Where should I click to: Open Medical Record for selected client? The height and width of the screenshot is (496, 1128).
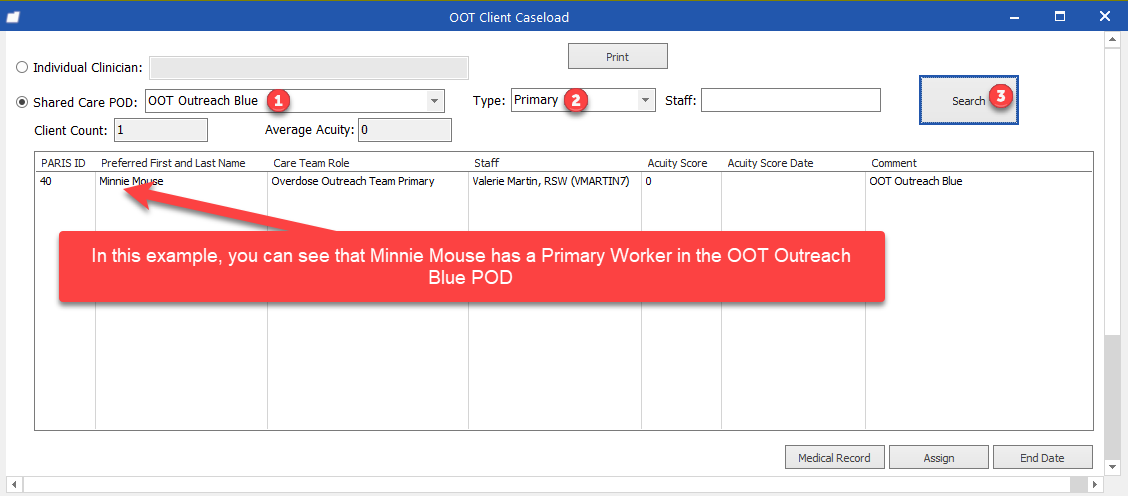pos(834,458)
